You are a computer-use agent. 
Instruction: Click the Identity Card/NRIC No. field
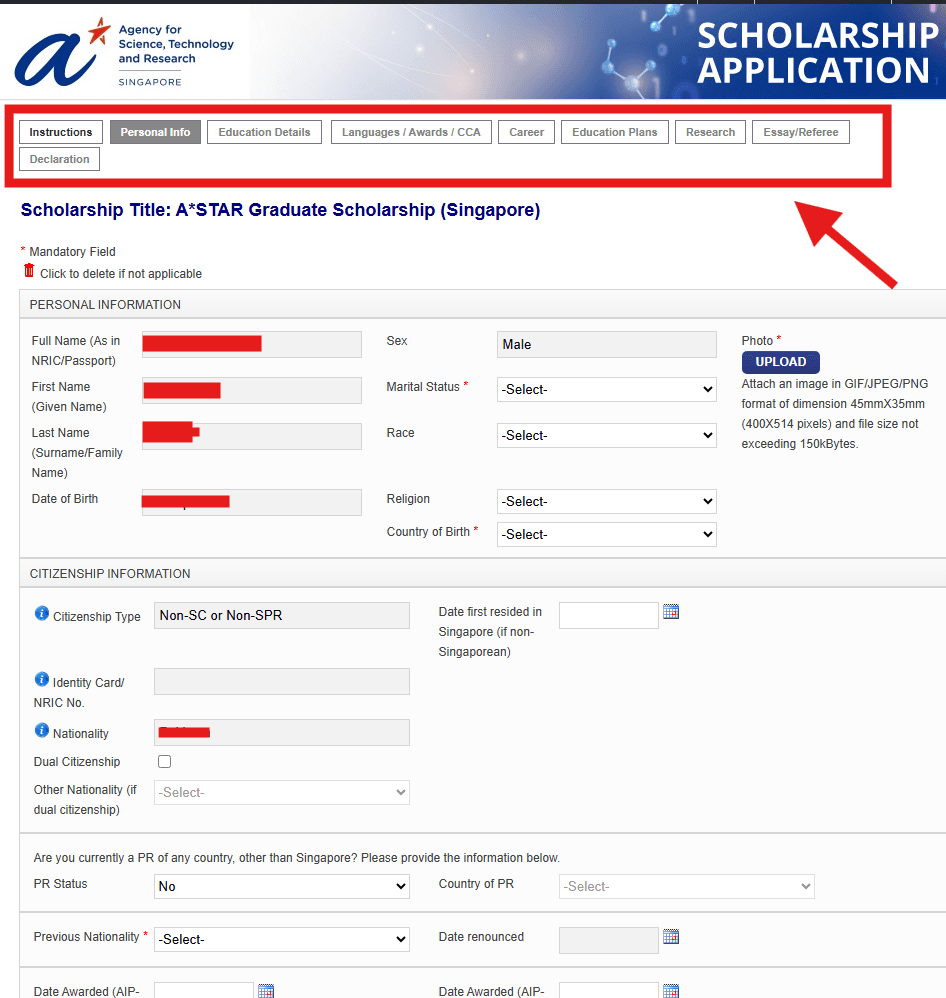(281, 682)
